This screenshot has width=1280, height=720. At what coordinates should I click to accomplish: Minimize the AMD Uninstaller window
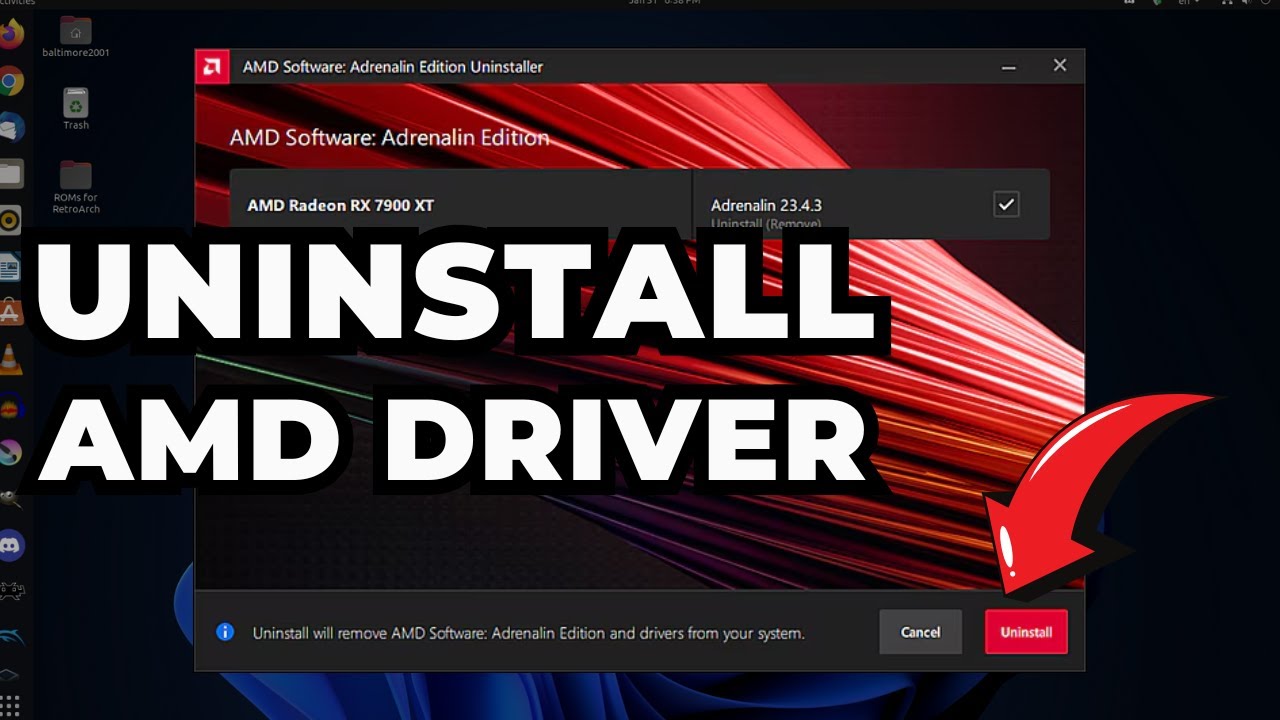point(1008,67)
